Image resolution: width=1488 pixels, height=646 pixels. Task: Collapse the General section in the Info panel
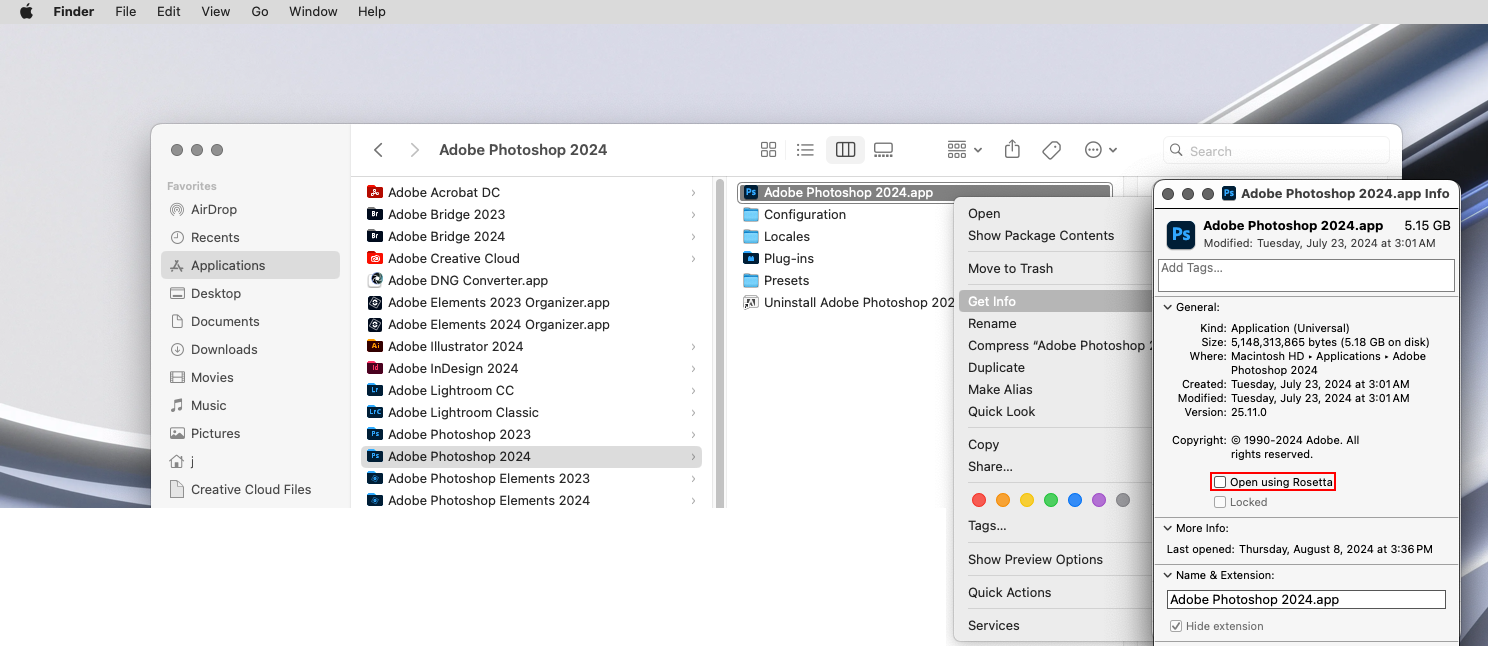1167,306
